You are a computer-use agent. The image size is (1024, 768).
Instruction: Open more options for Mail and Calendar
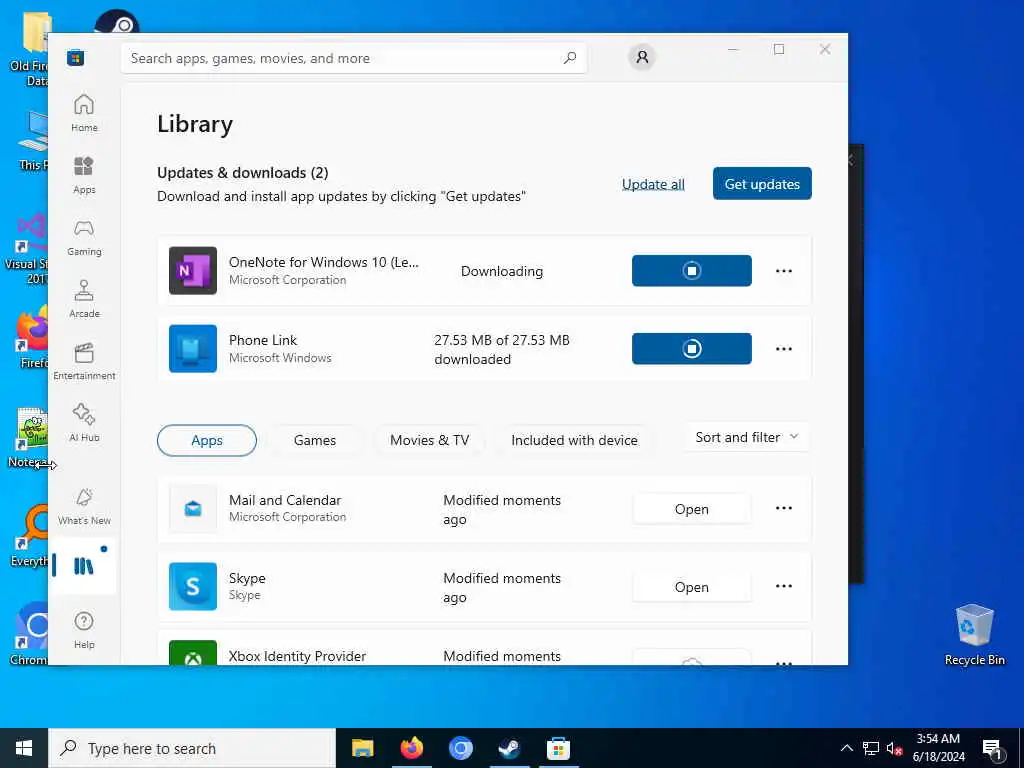tap(784, 508)
